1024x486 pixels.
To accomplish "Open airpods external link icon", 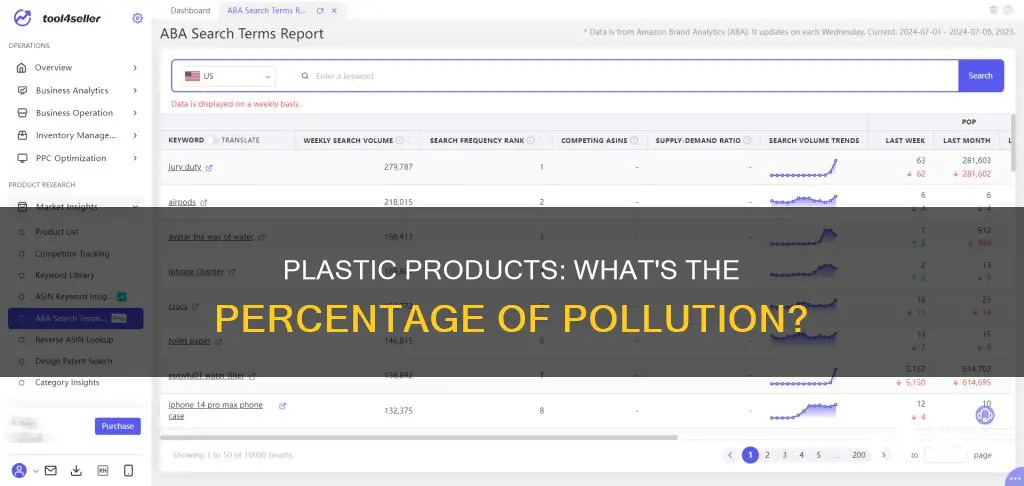I will [x=204, y=202].
